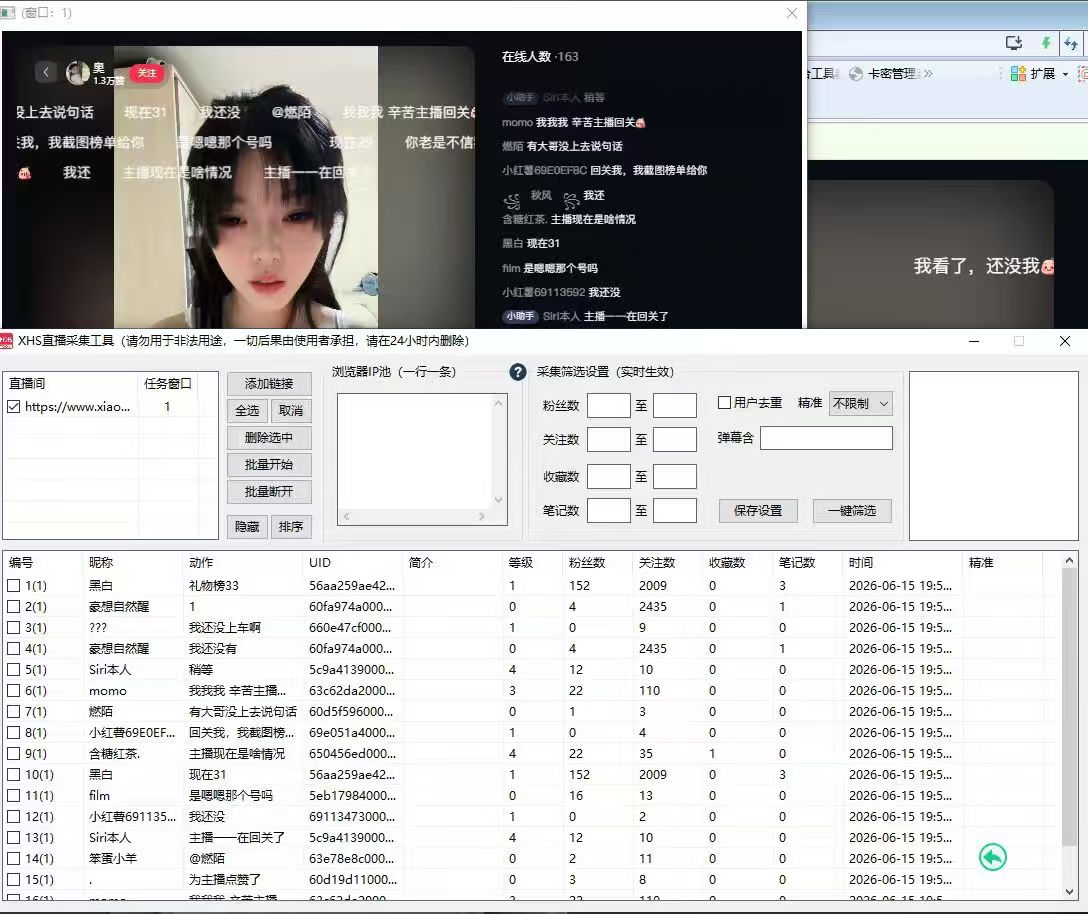Click inside the 浏览器IP池 text area
1088x914 pixels.
(415, 452)
